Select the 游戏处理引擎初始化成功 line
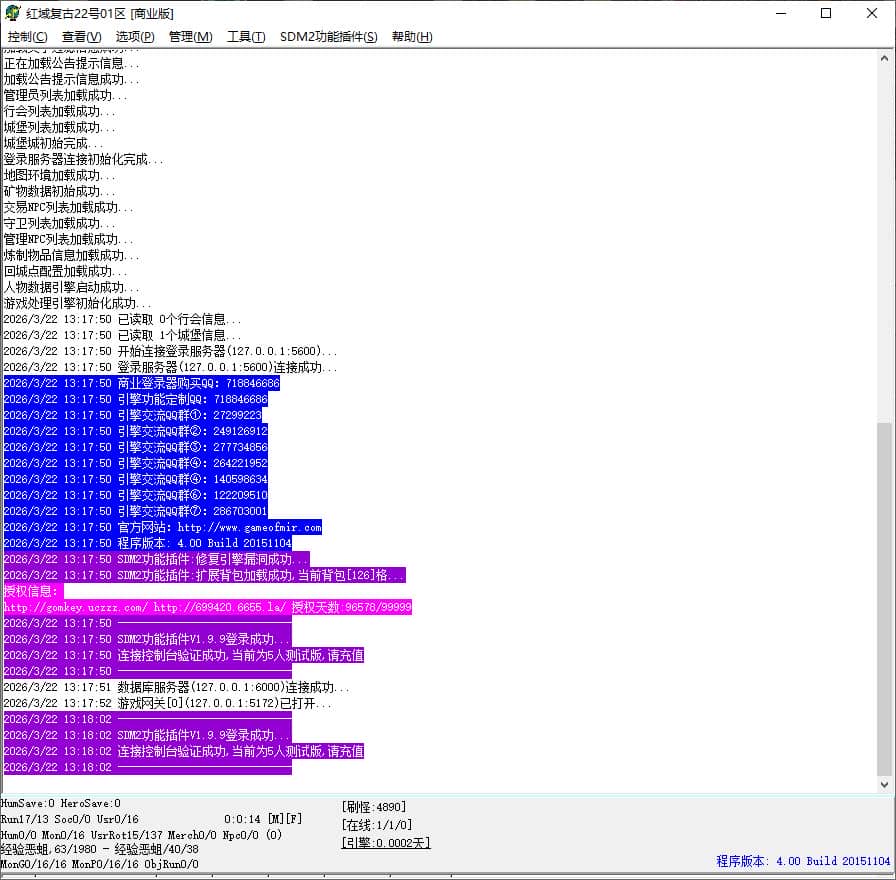 tap(77, 303)
